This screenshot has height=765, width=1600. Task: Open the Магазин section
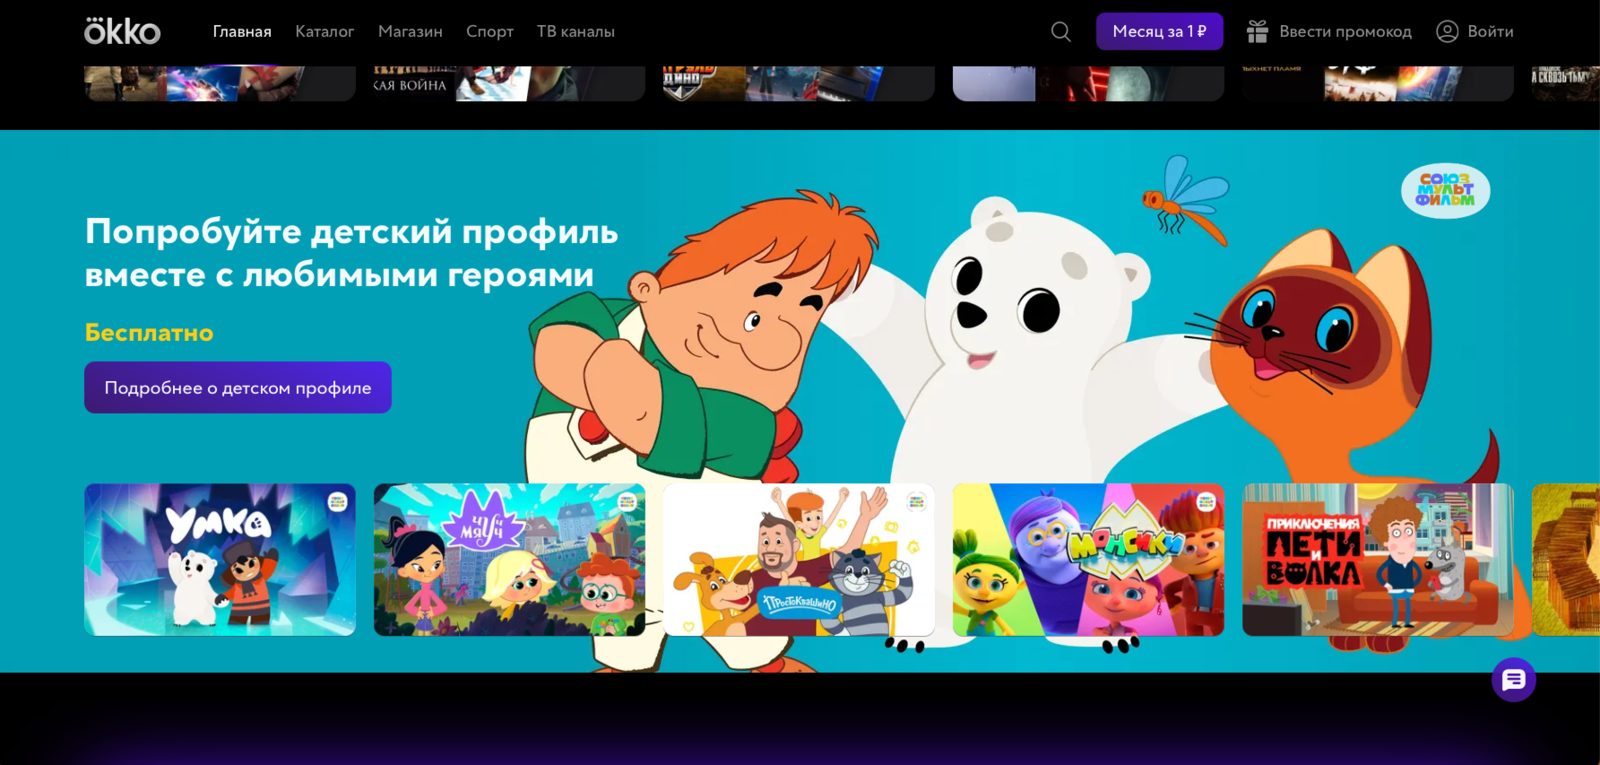click(x=410, y=32)
